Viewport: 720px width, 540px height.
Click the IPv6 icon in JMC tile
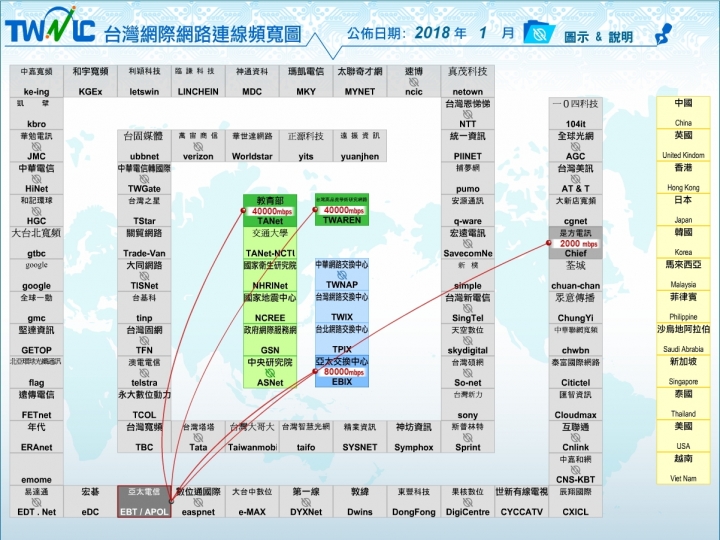pos(36,146)
